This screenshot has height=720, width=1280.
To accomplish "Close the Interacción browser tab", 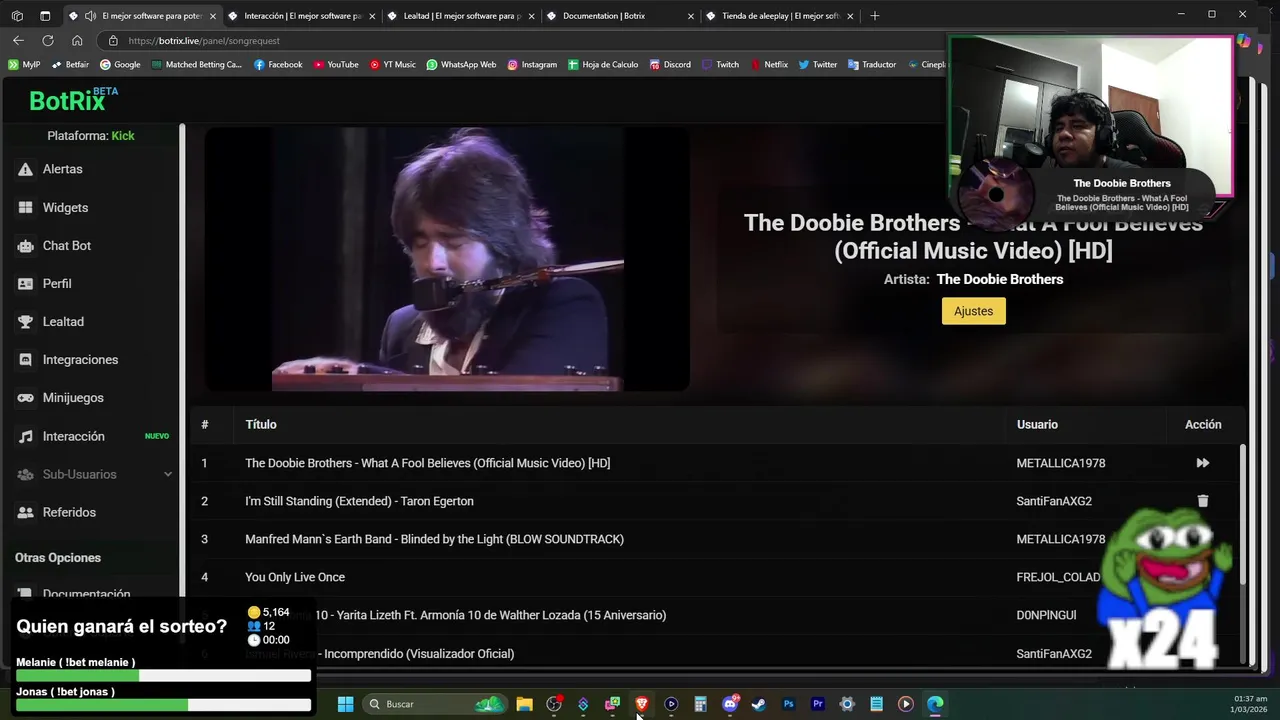I will pos(372,16).
